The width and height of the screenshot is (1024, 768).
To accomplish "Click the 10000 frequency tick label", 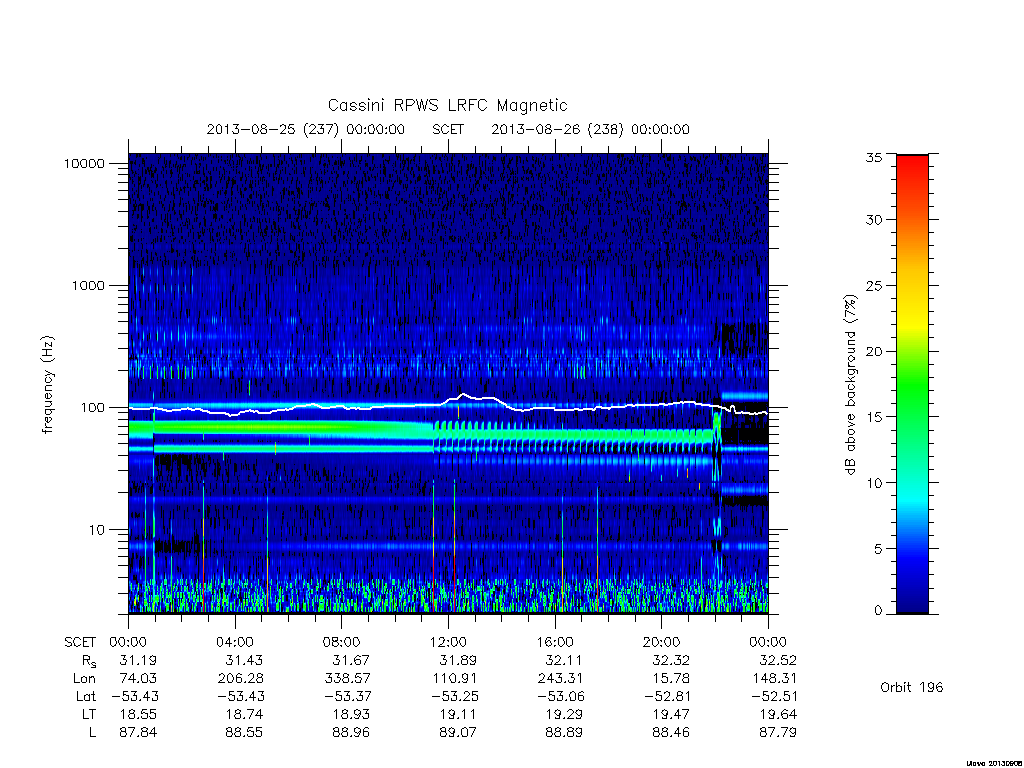I will click(x=84, y=163).
